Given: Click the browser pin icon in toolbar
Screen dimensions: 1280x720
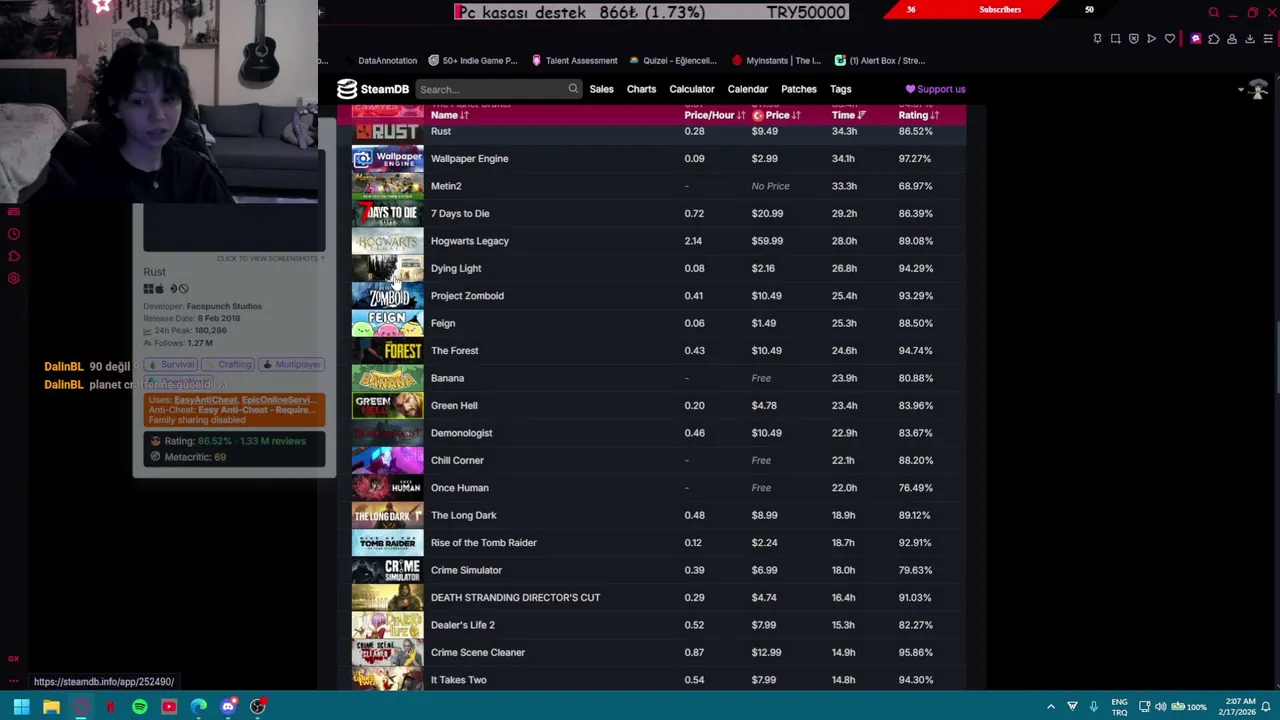Looking at the screenshot, I should [x=1097, y=39].
